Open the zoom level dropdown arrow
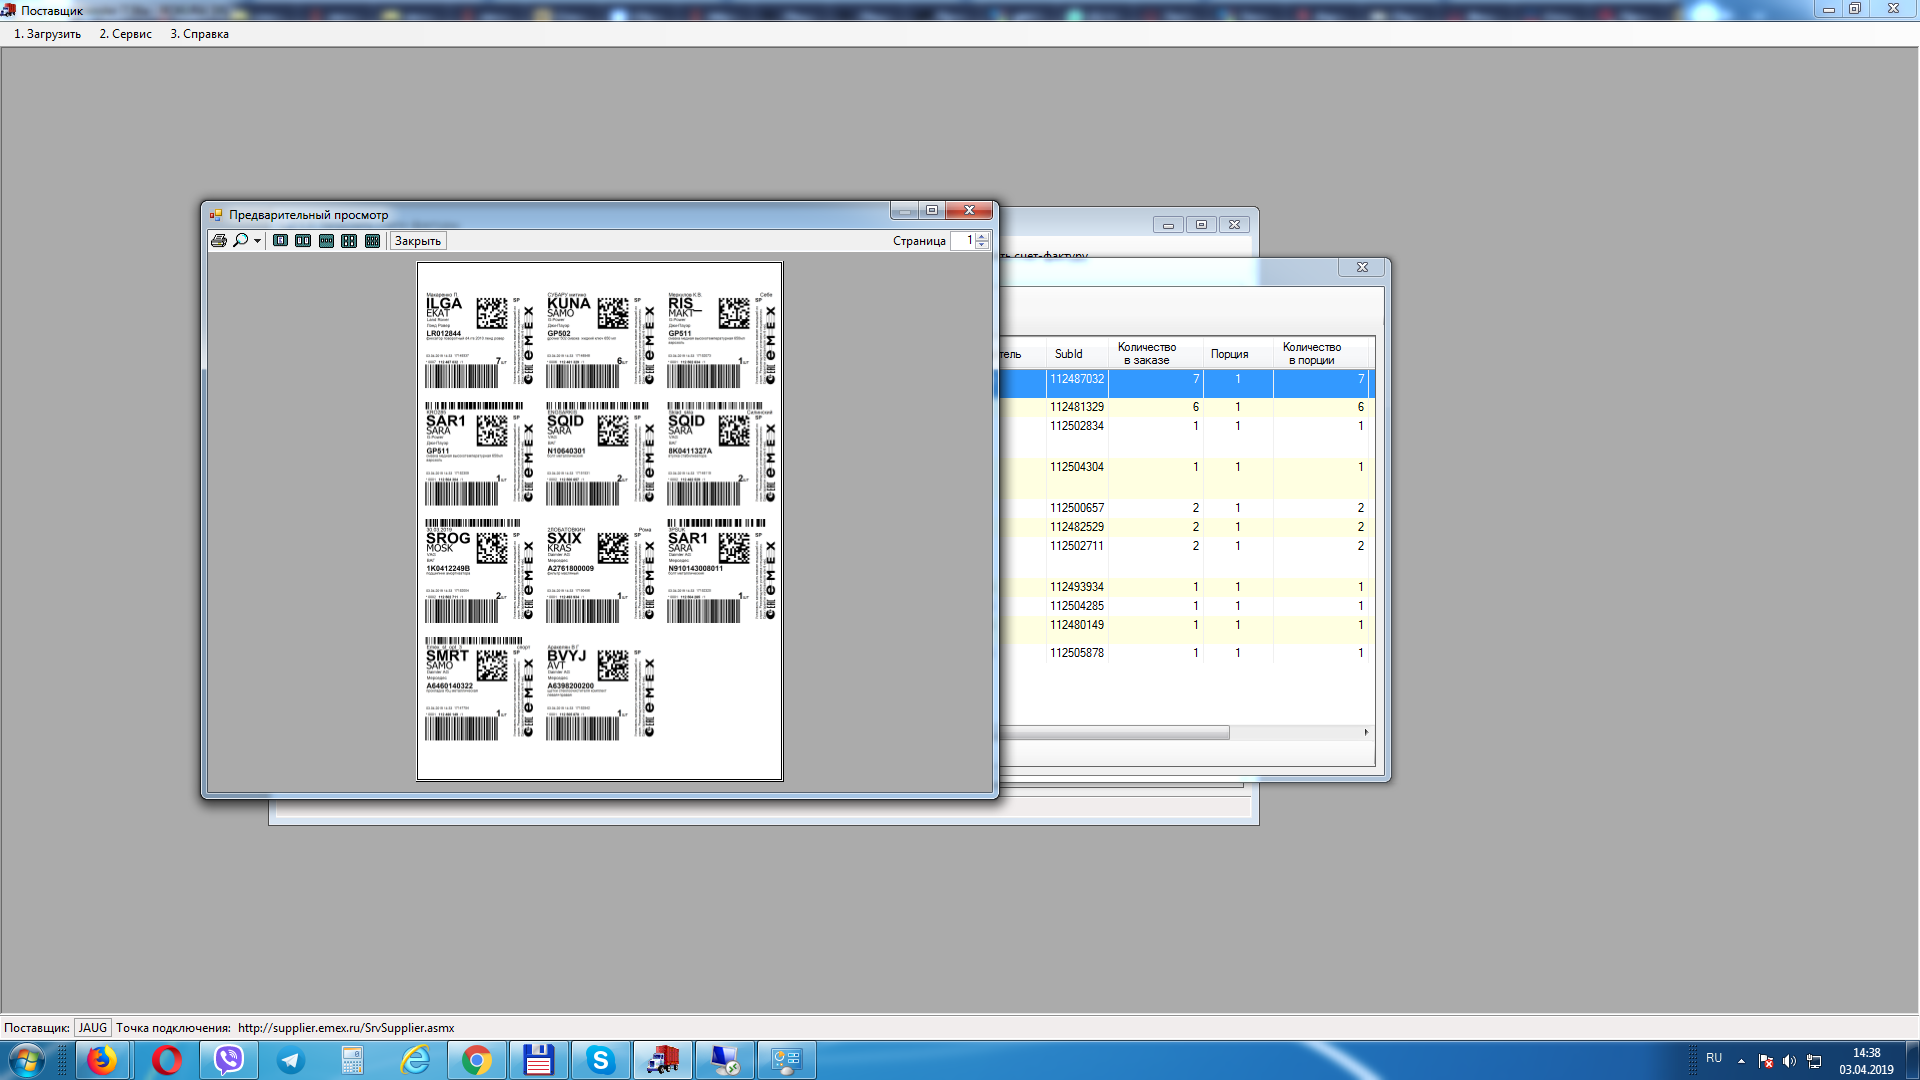This screenshot has height=1080, width=1920. coord(257,241)
